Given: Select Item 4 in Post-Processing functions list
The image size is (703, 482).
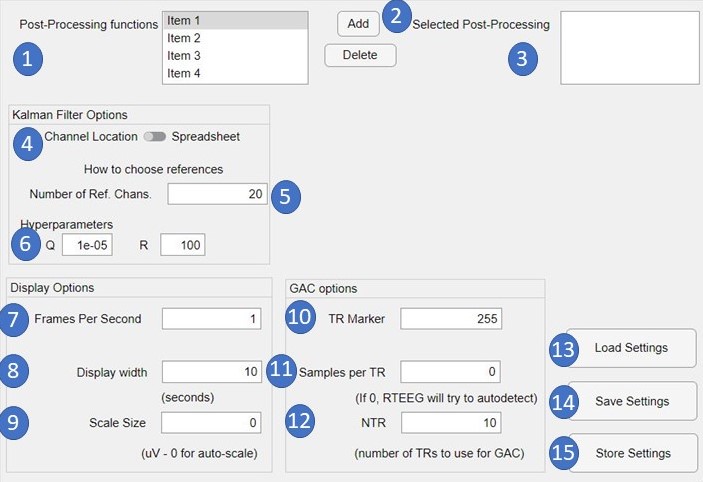Looking at the screenshot, I should tap(235, 73).
